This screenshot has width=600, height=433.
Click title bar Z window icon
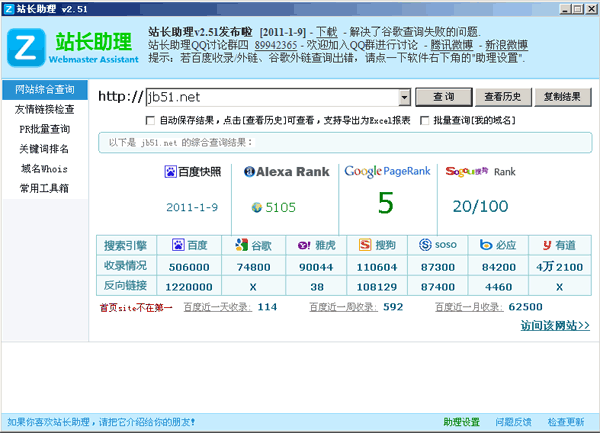(x=8, y=9)
